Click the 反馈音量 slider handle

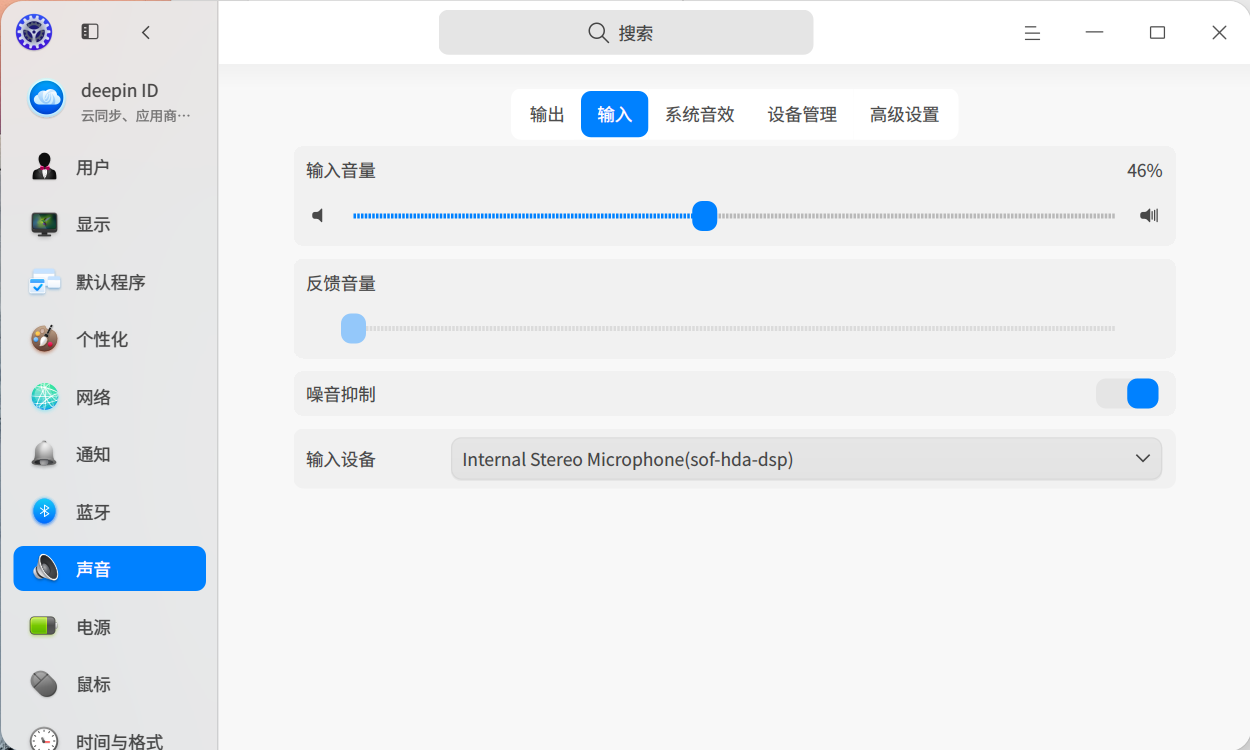[353, 328]
